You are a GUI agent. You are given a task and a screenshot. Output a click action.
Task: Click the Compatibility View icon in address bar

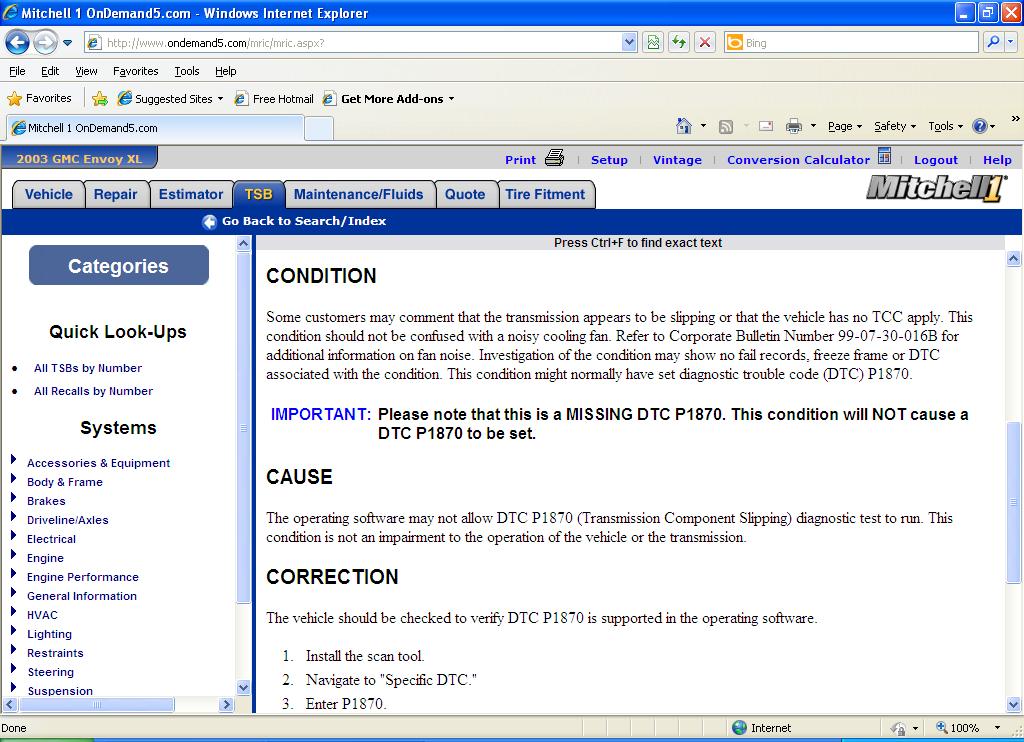[x=653, y=43]
